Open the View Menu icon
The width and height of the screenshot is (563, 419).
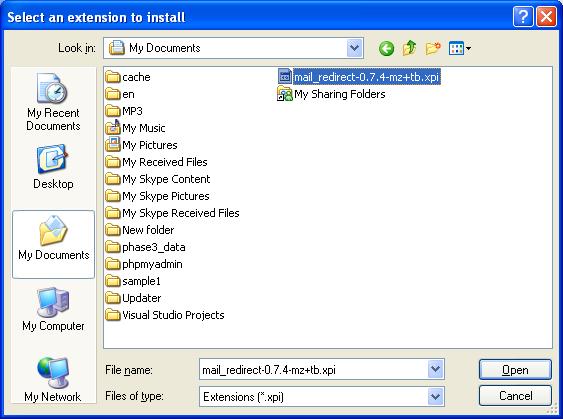click(x=460, y=48)
